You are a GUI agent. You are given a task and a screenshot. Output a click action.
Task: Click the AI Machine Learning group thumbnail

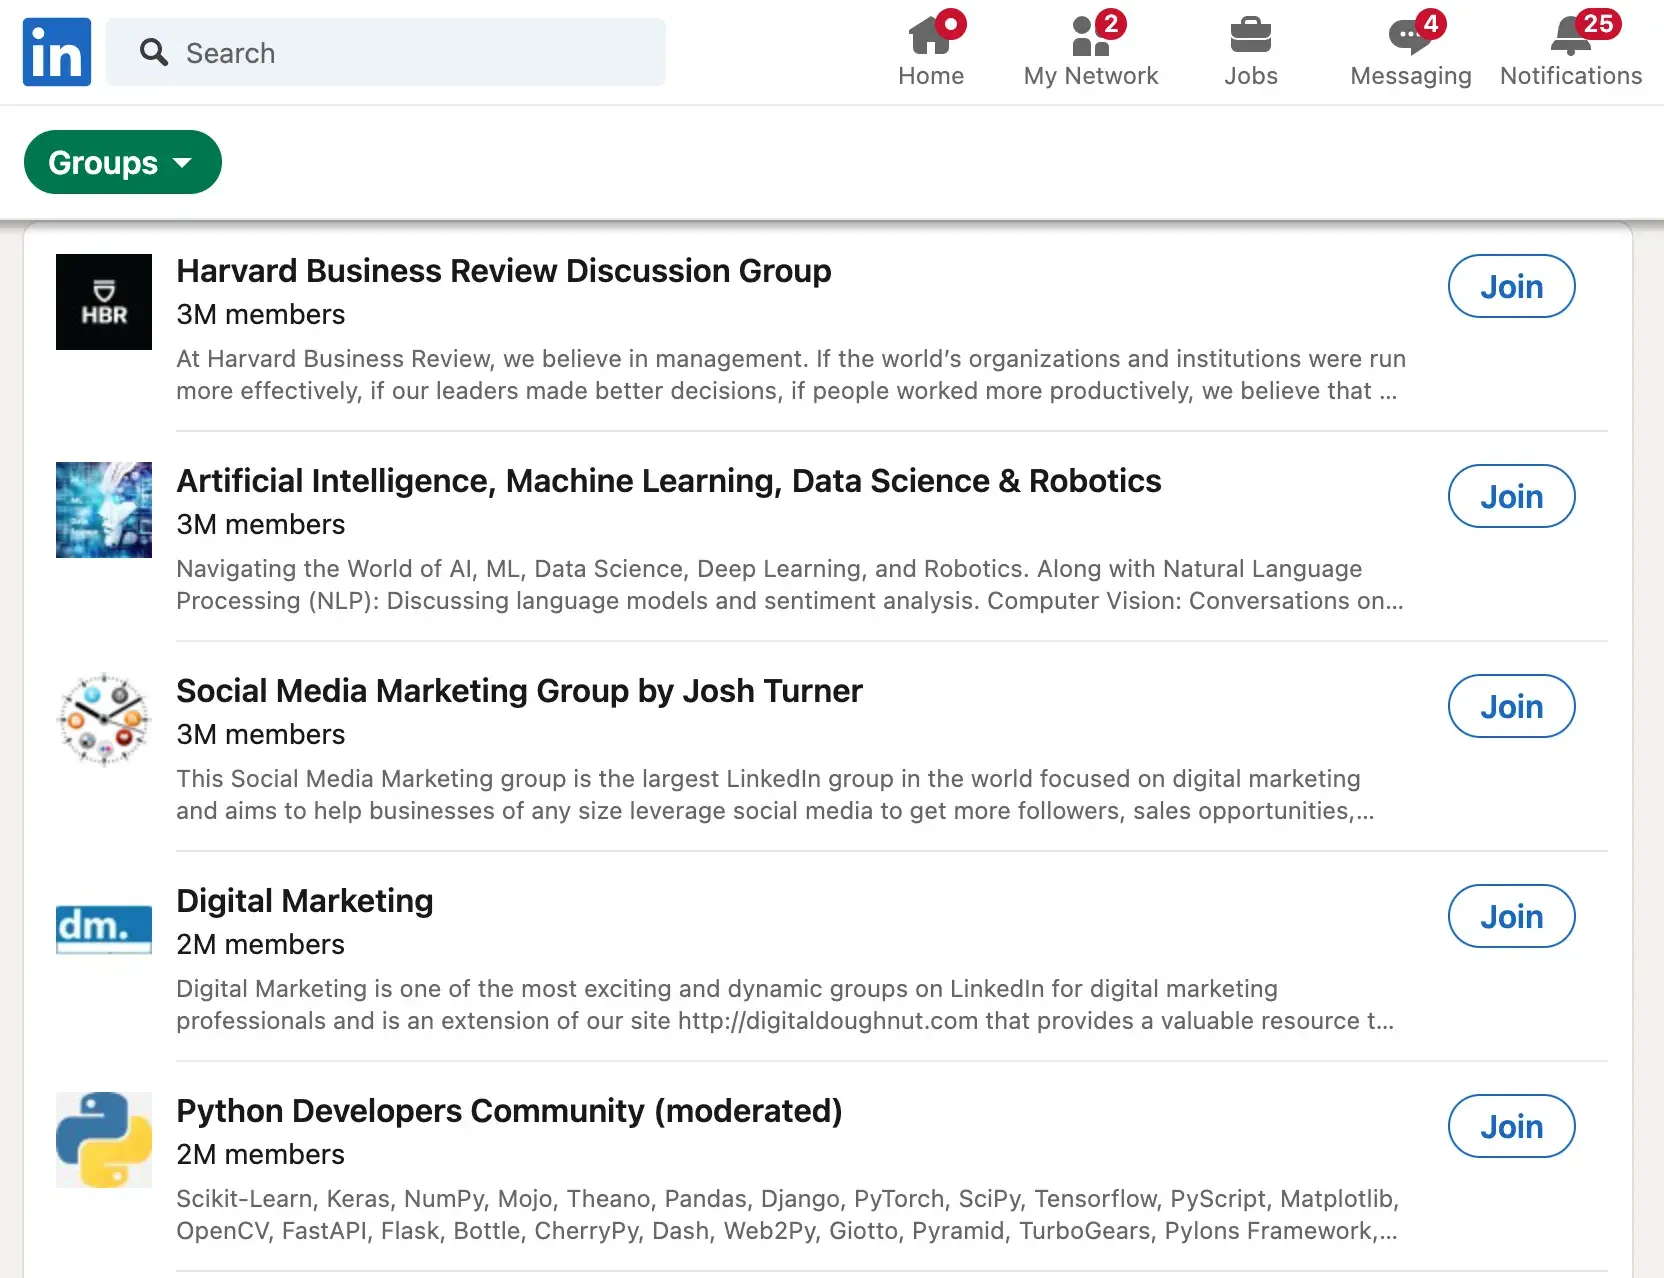click(103, 510)
